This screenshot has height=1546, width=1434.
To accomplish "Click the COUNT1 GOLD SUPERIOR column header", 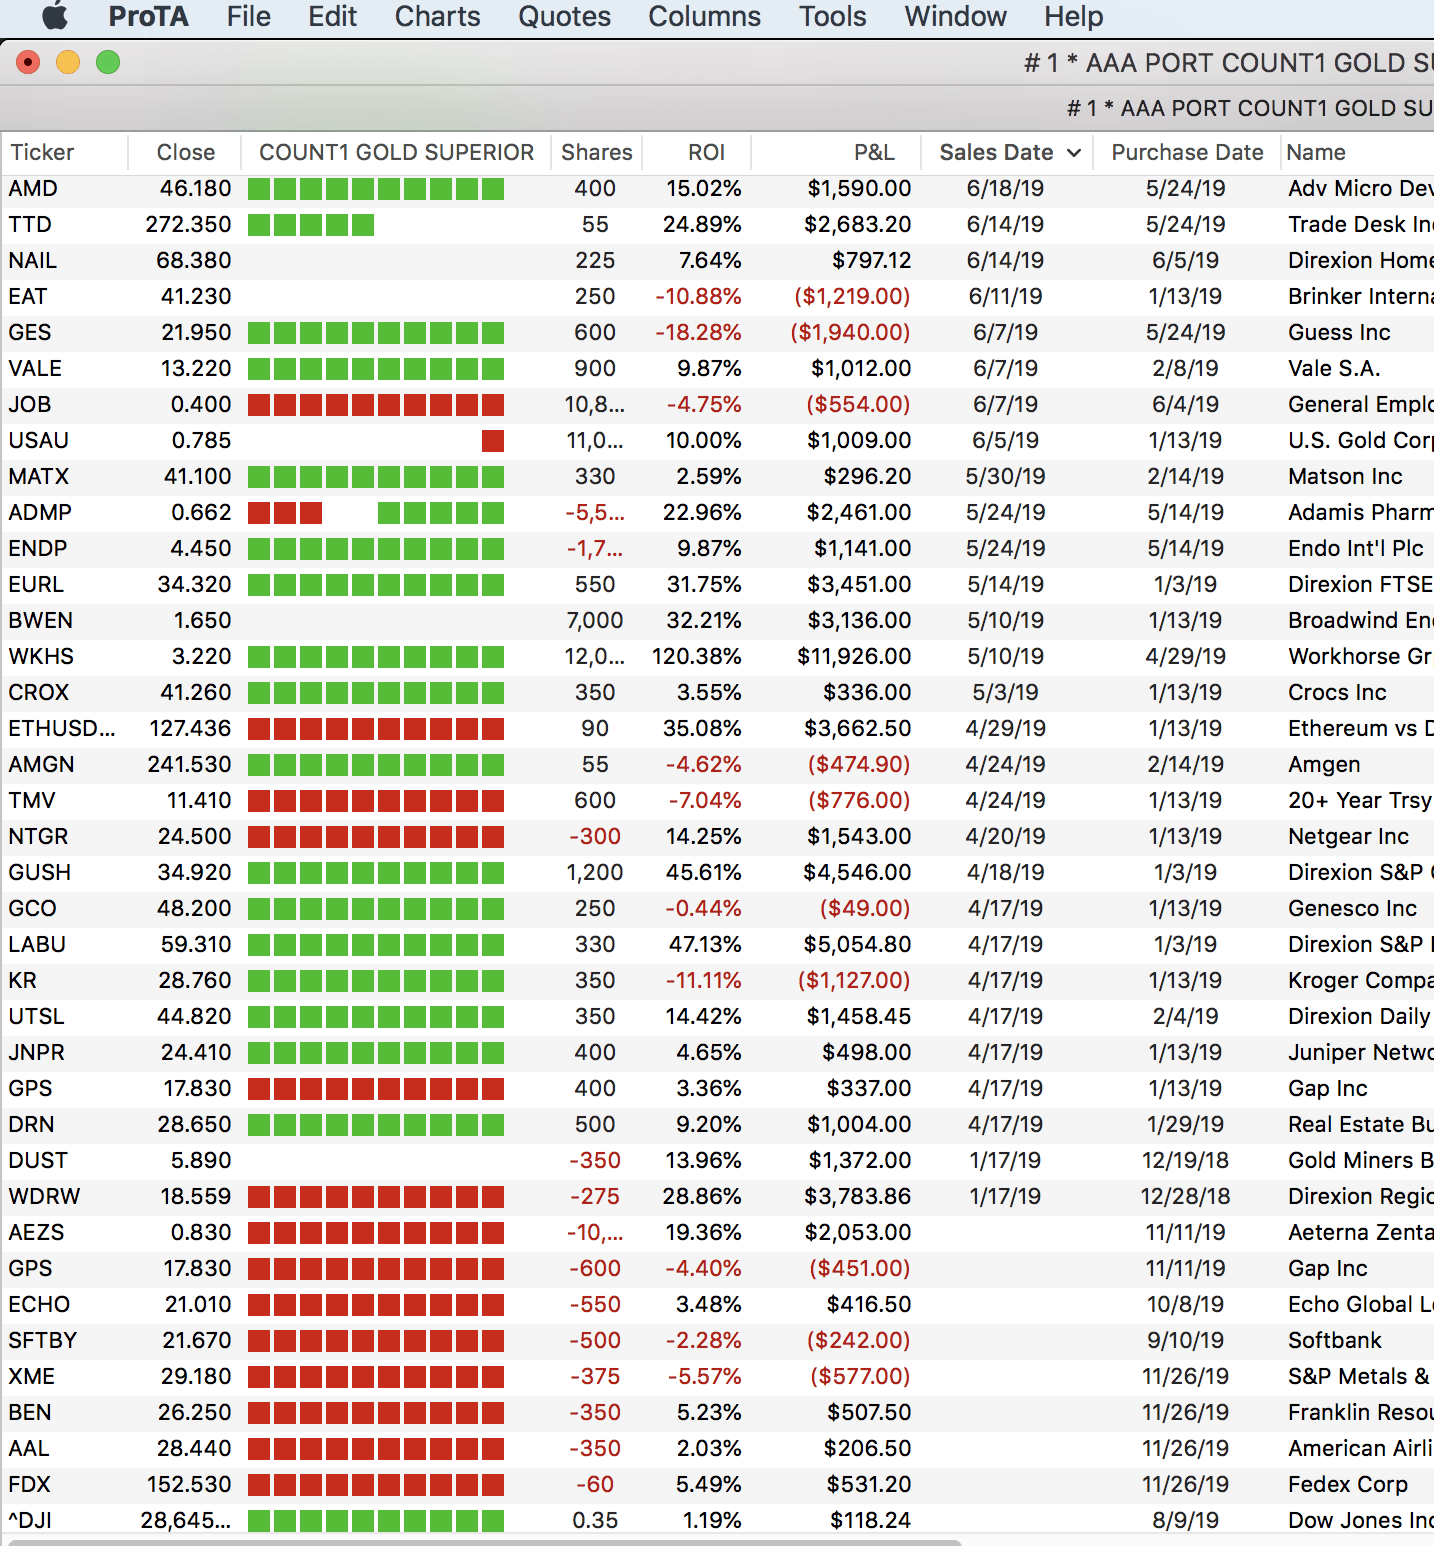I will click(397, 152).
